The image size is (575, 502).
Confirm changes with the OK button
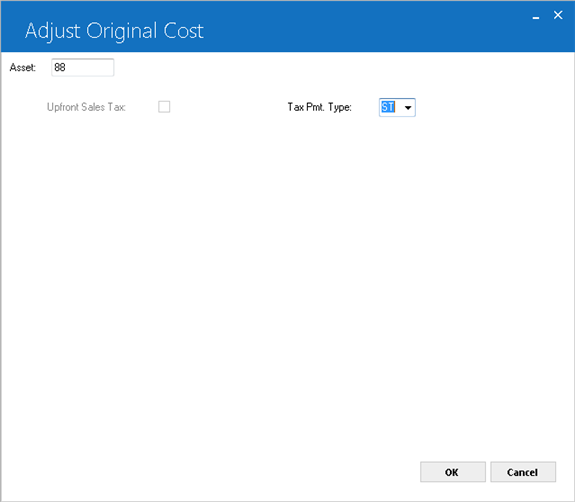point(453,472)
